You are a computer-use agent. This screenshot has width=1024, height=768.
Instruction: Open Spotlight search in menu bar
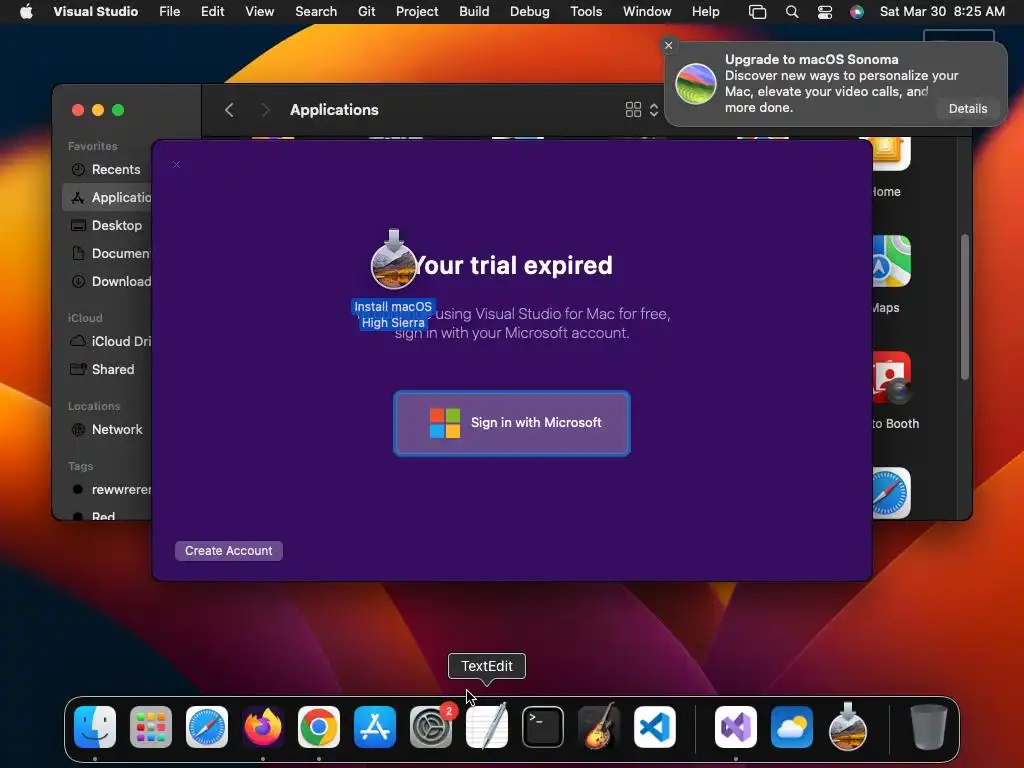click(792, 12)
